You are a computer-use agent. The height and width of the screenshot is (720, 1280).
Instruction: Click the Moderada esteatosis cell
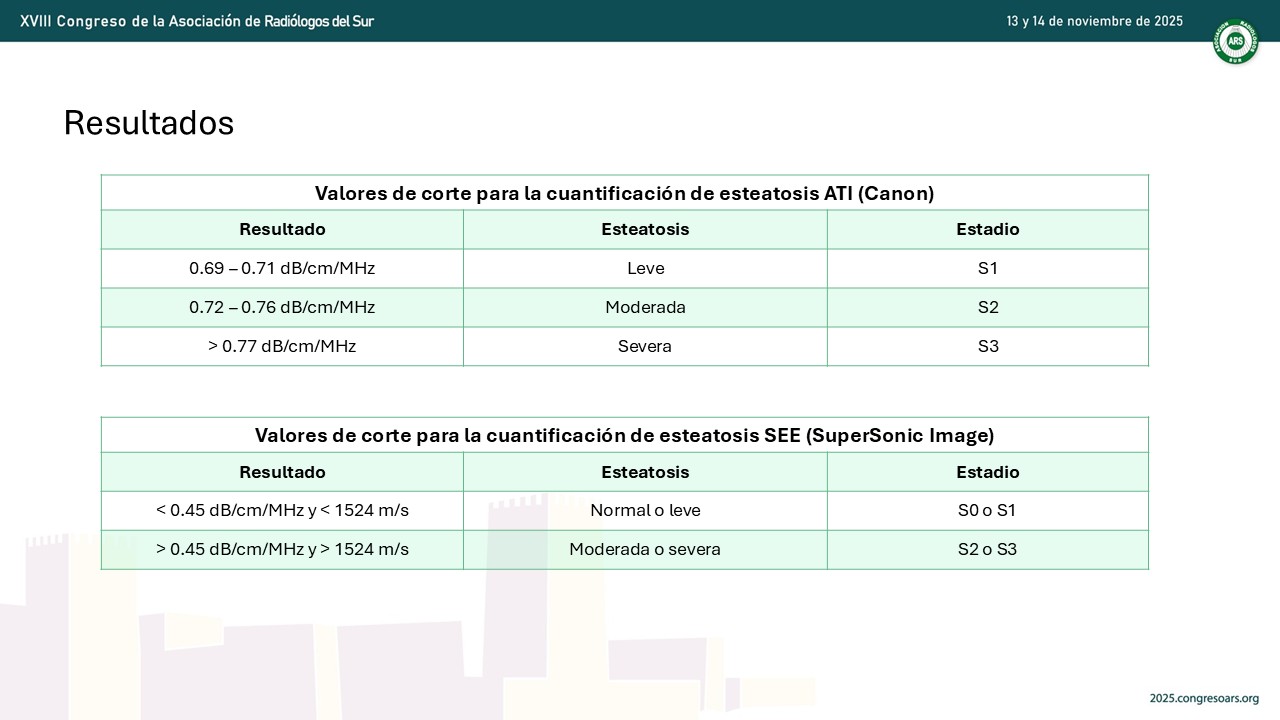(645, 307)
